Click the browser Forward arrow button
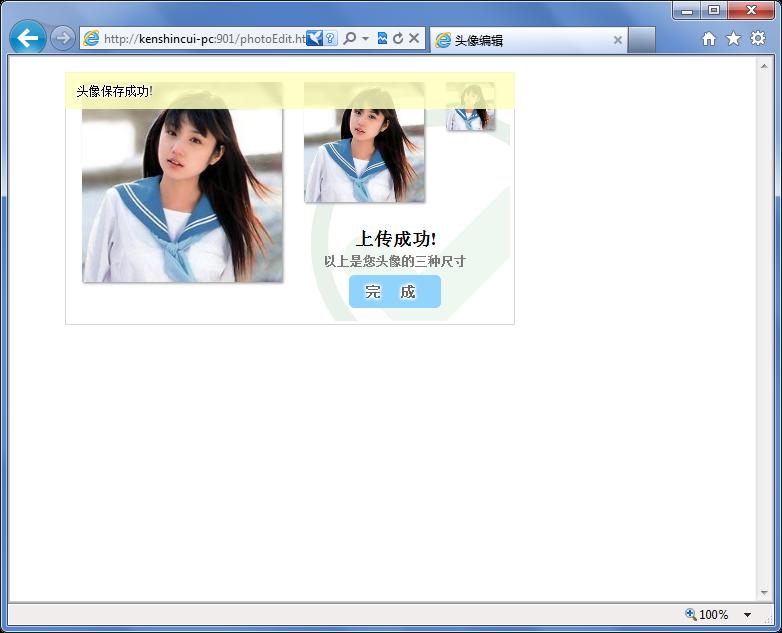The height and width of the screenshot is (633, 782). (x=62, y=39)
